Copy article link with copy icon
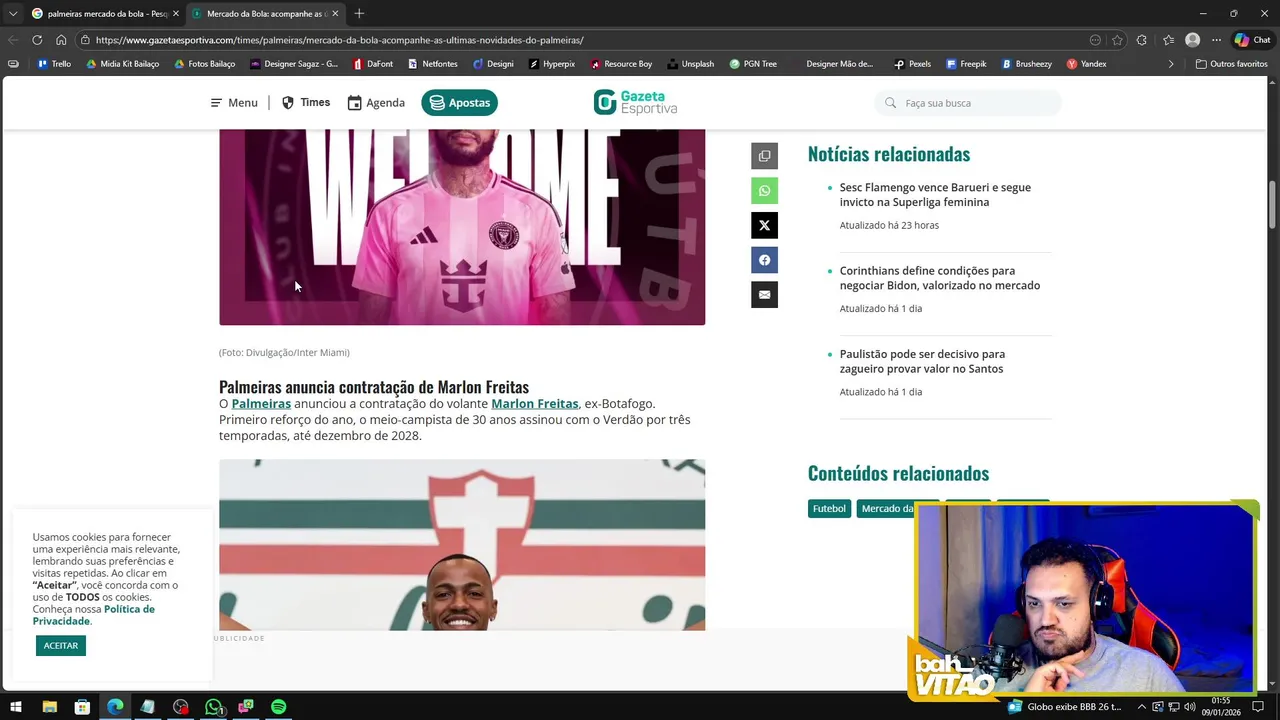The image size is (1280, 720). click(764, 156)
